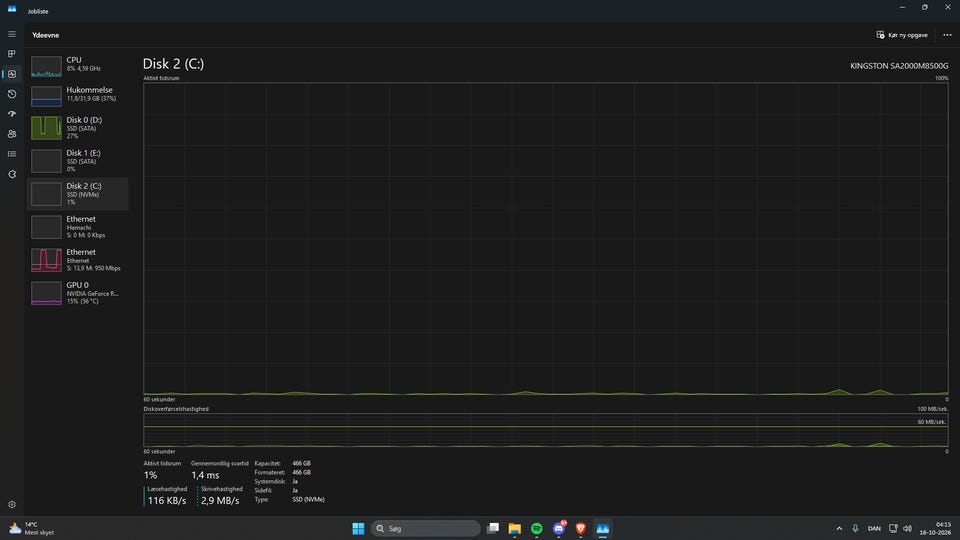Click the Disk 2 (C:) heading
The height and width of the screenshot is (540, 960).
(173, 64)
